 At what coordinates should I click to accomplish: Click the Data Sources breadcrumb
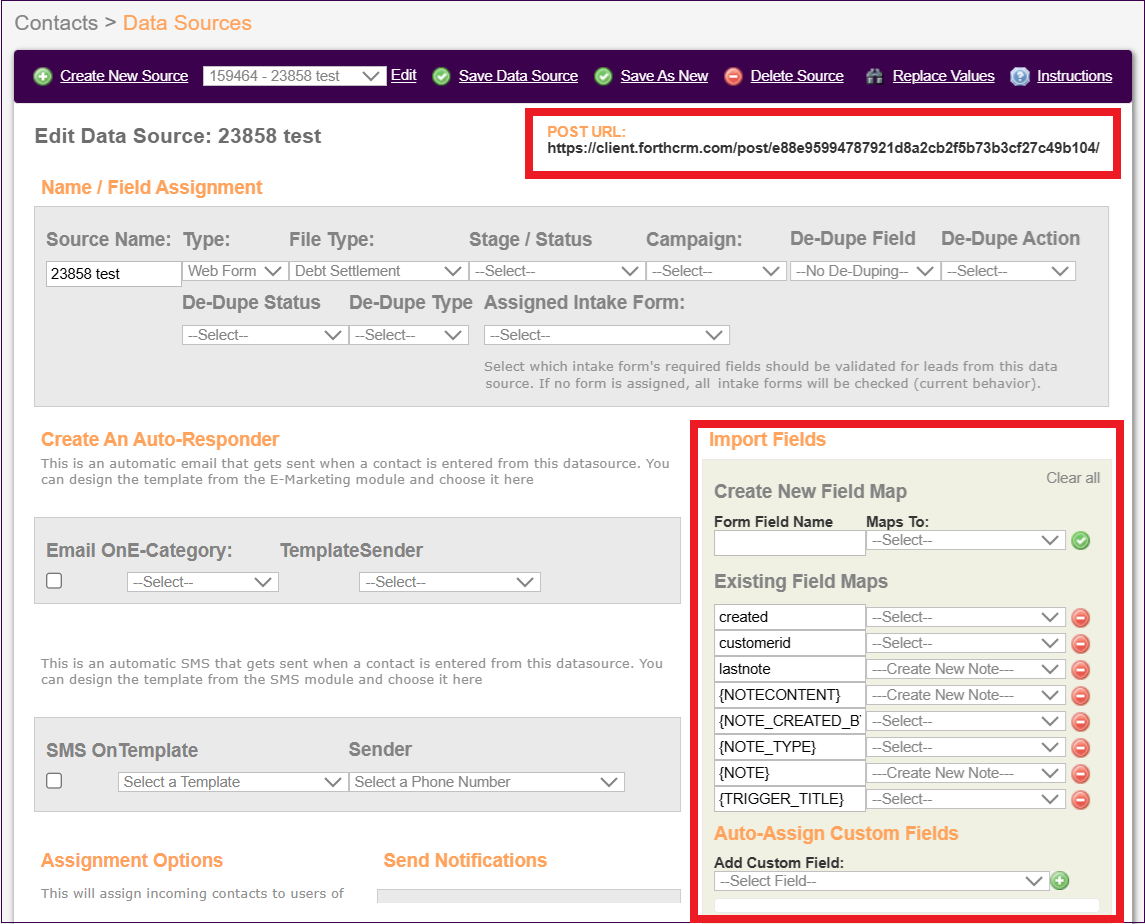pos(187,23)
